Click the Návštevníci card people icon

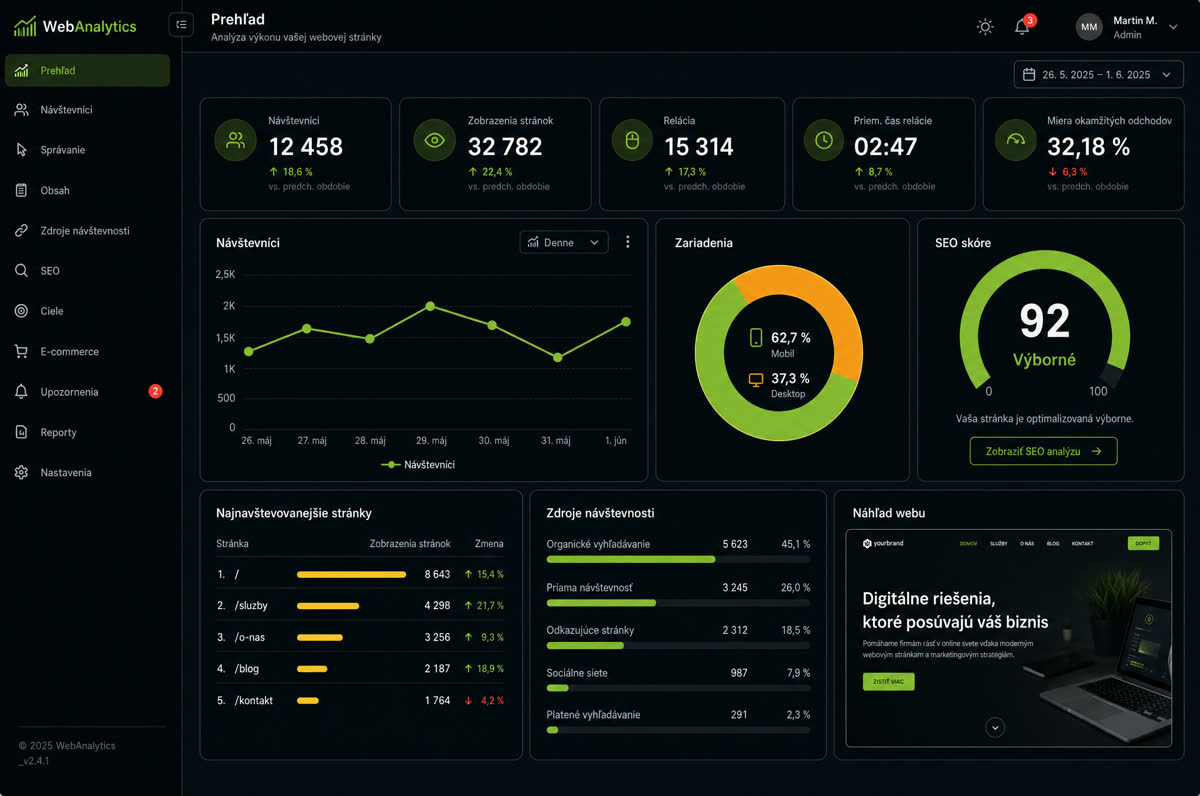(x=236, y=140)
